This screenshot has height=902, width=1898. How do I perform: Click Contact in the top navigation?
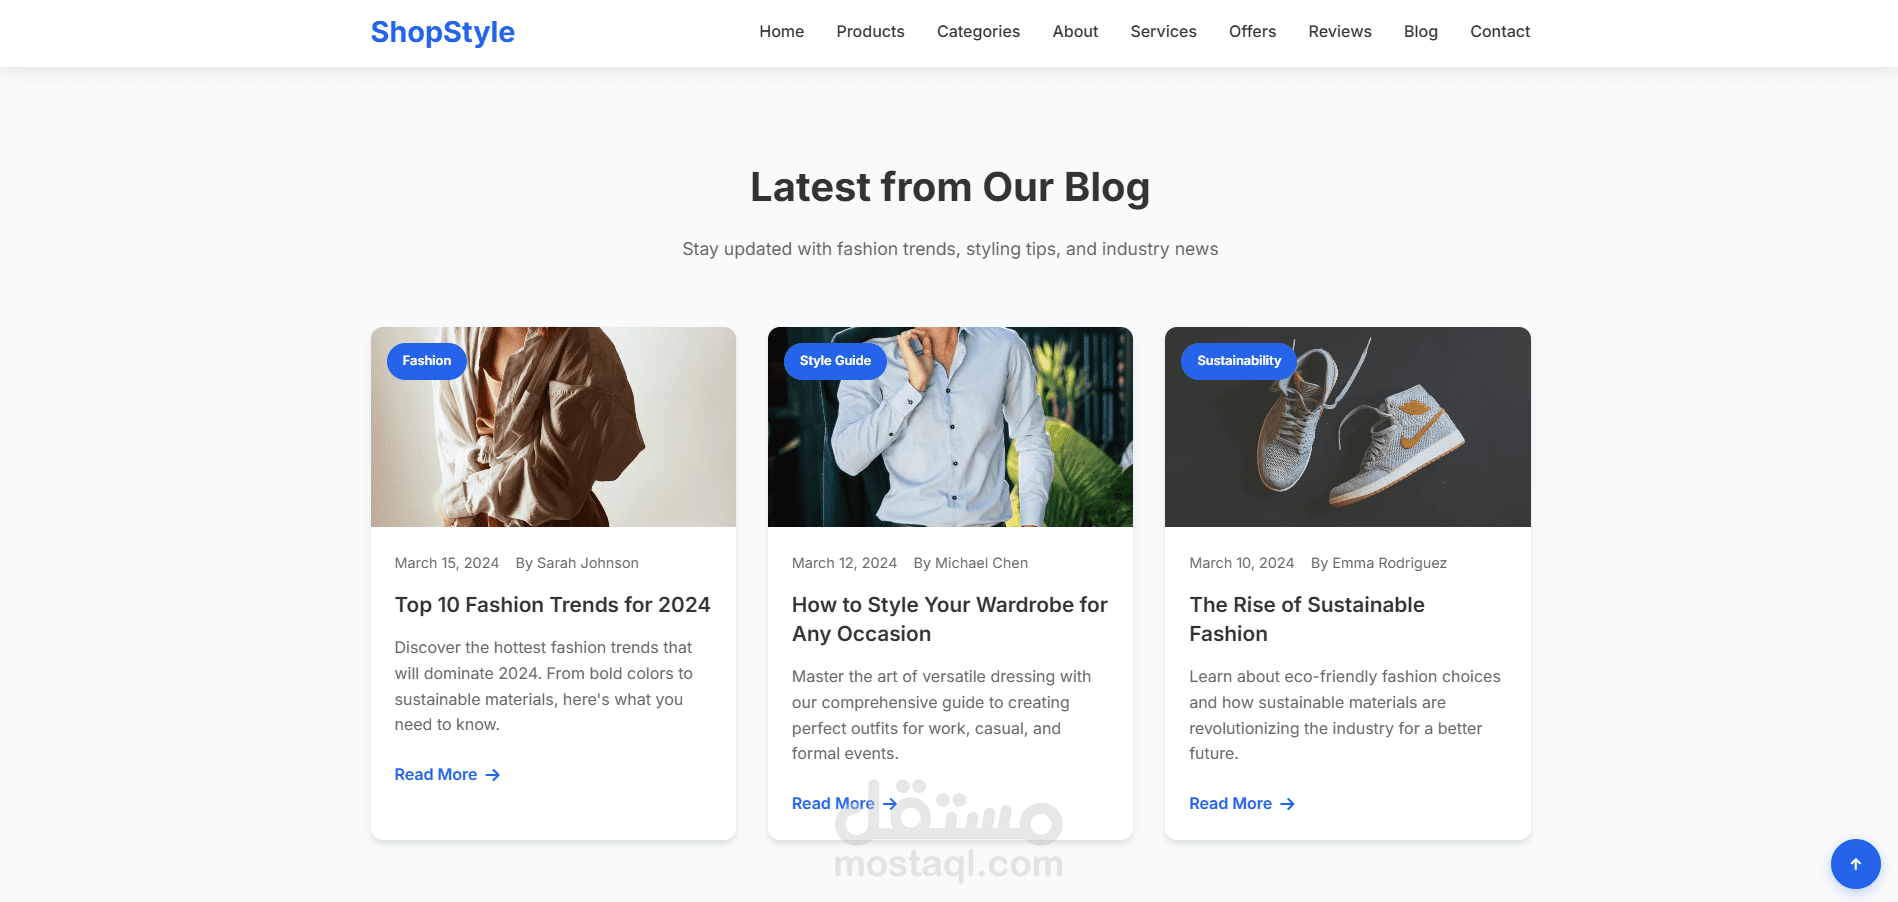coord(1500,32)
